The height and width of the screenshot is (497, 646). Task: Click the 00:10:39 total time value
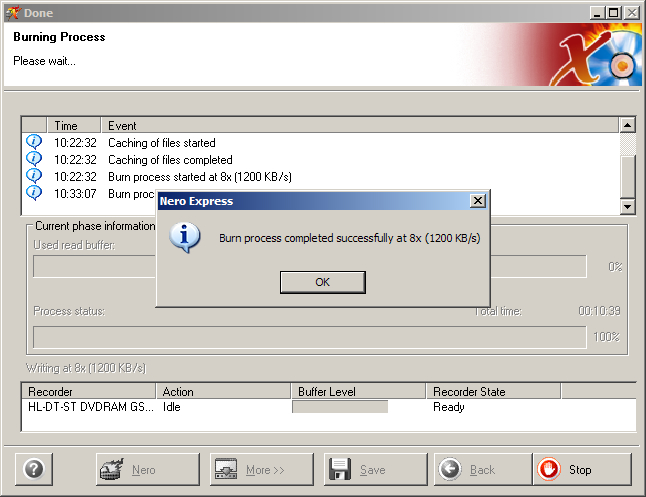(599, 311)
